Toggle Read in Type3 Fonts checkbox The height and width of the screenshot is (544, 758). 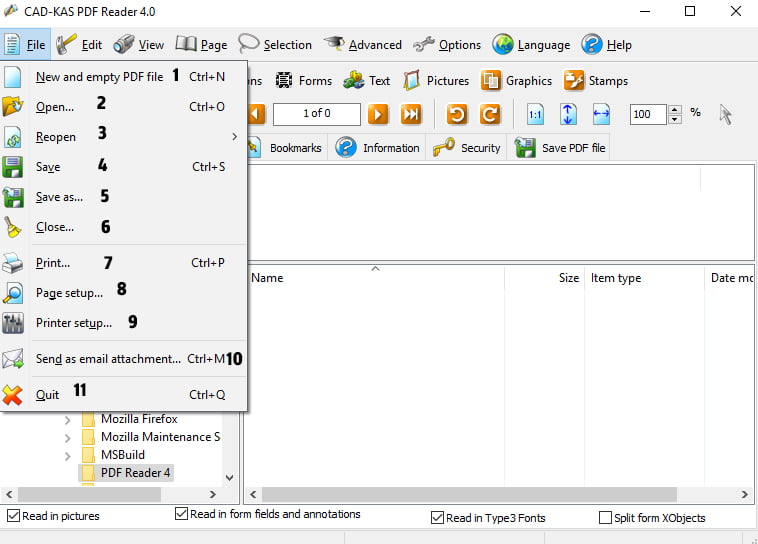[x=437, y=518]
